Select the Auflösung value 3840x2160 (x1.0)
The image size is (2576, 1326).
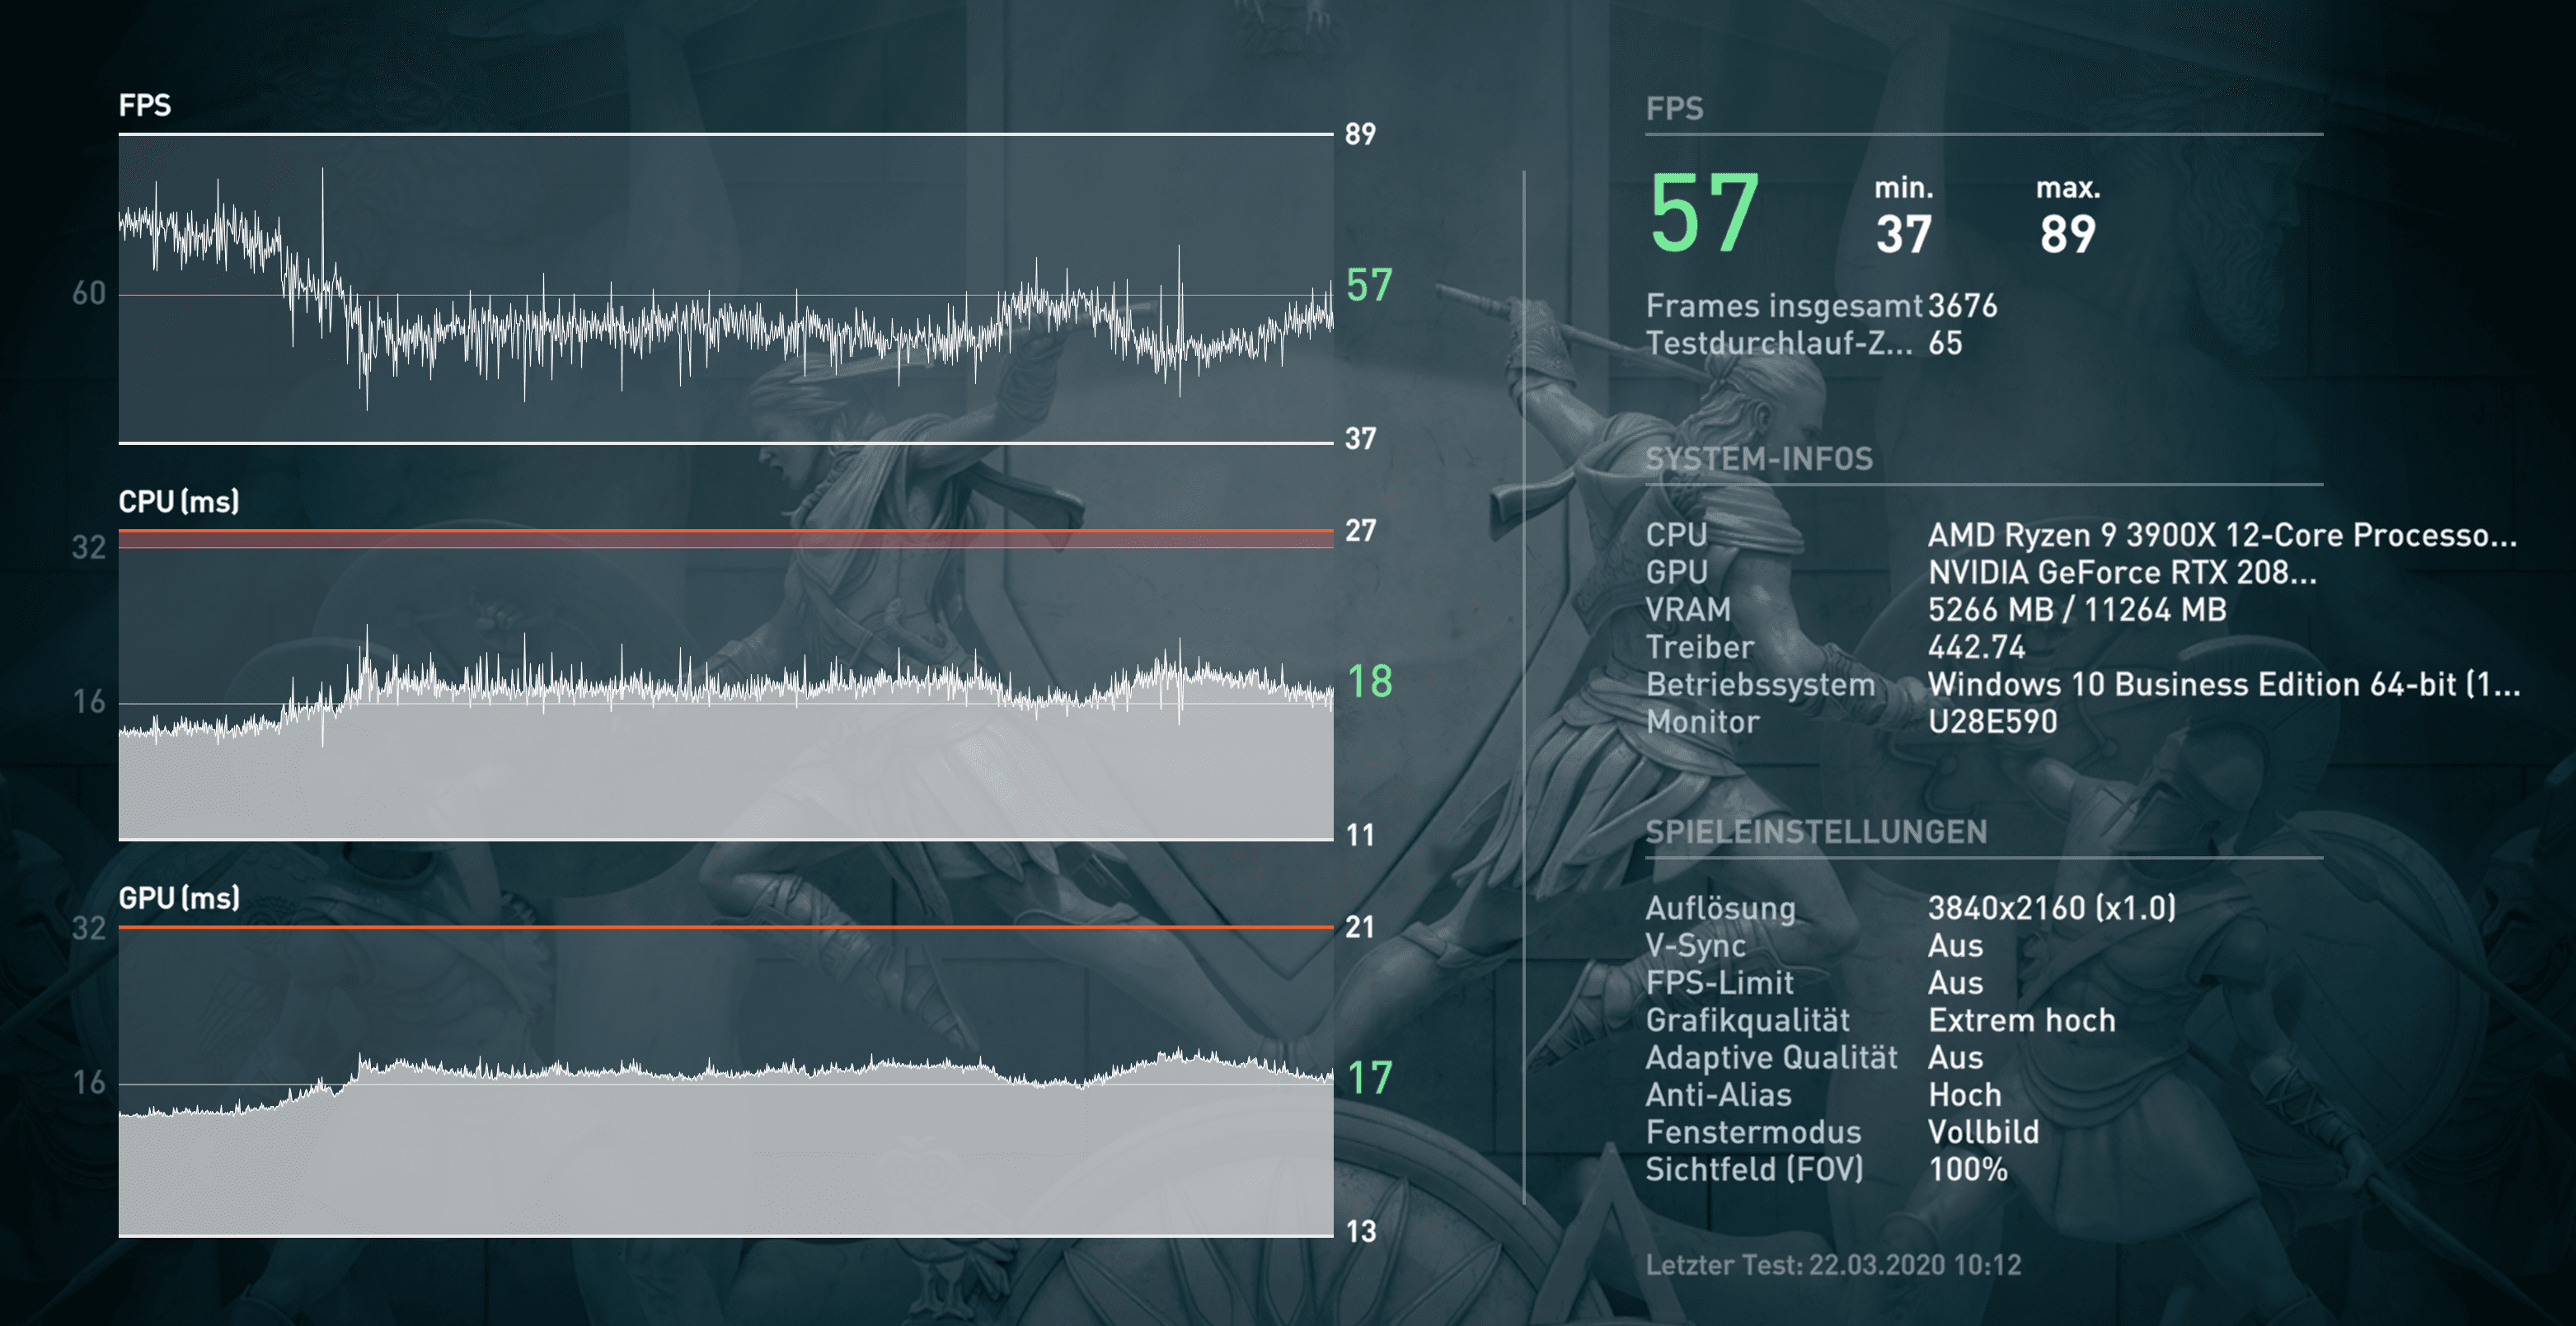(x=2051, y=908)
